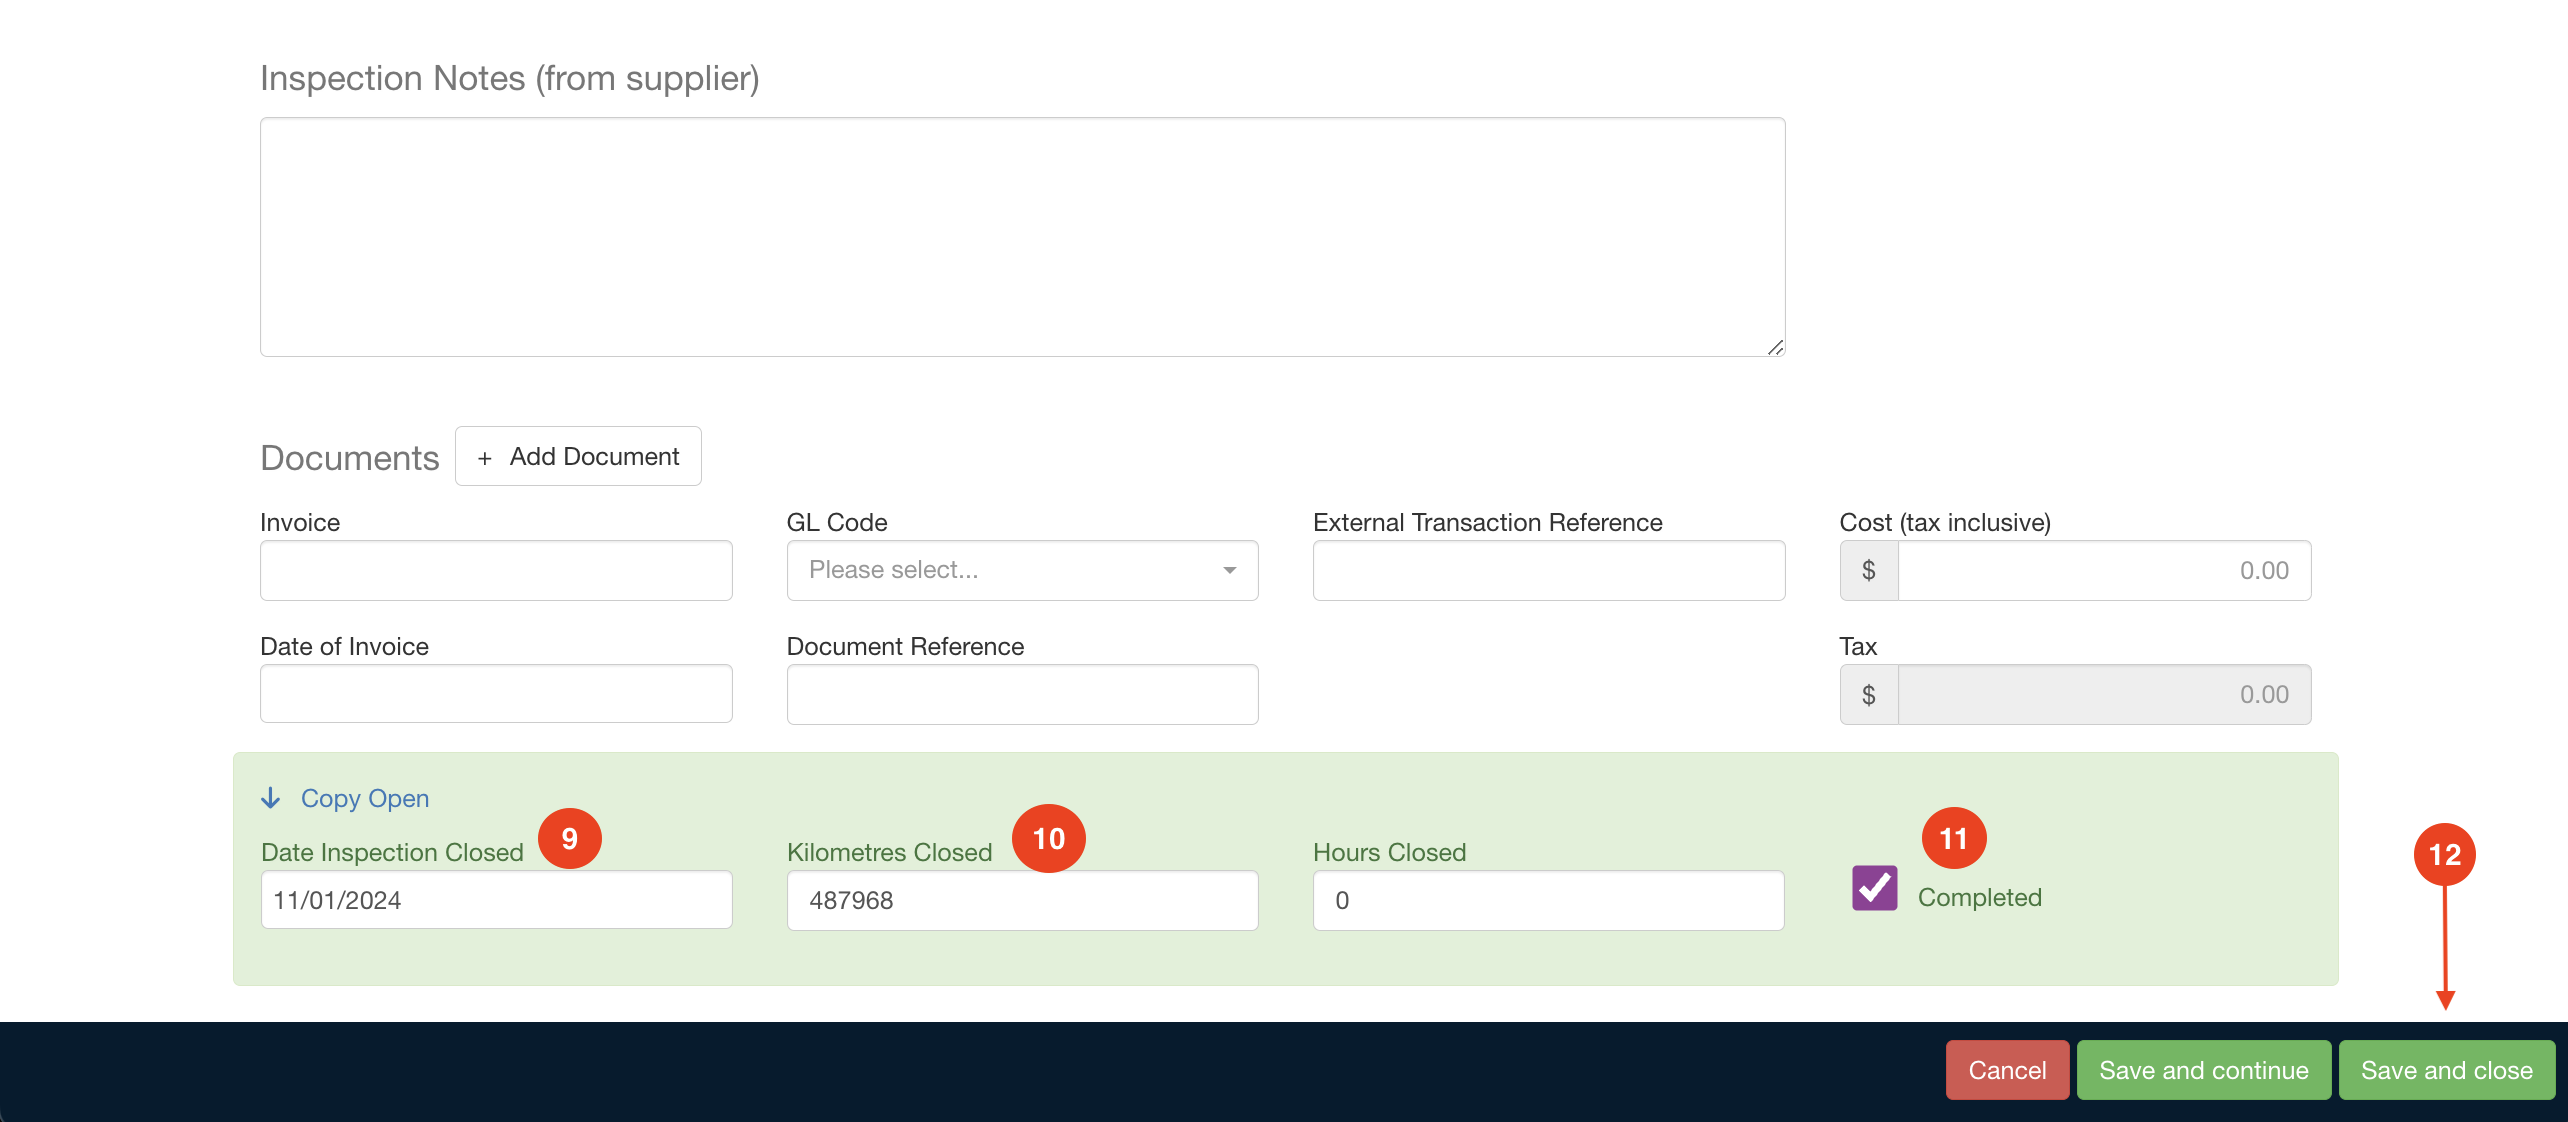Click into the Invoice field
2568x1122 pixels.
click(496, 570)
